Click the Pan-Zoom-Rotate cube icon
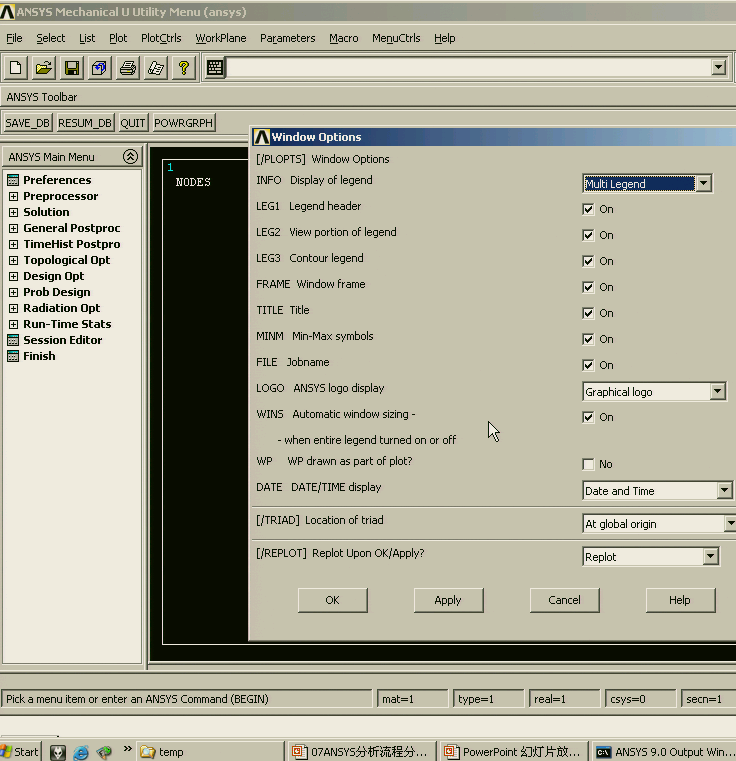 tap(99, 68)
